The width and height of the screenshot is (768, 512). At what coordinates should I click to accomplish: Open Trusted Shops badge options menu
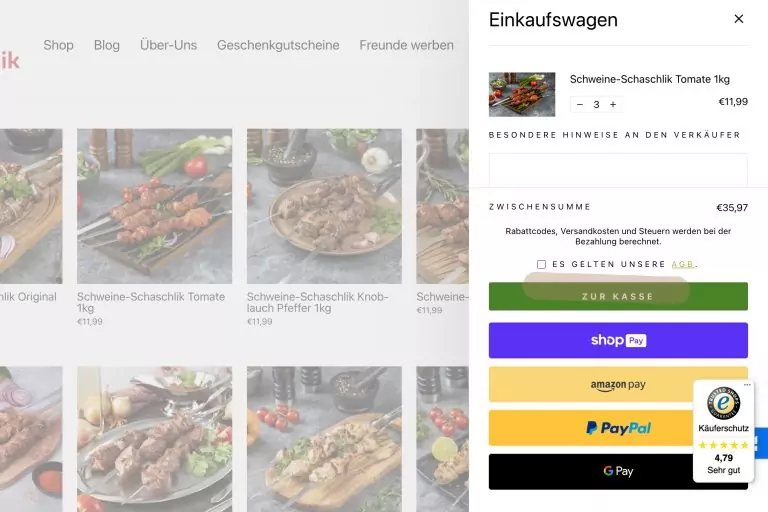point(747,385)
